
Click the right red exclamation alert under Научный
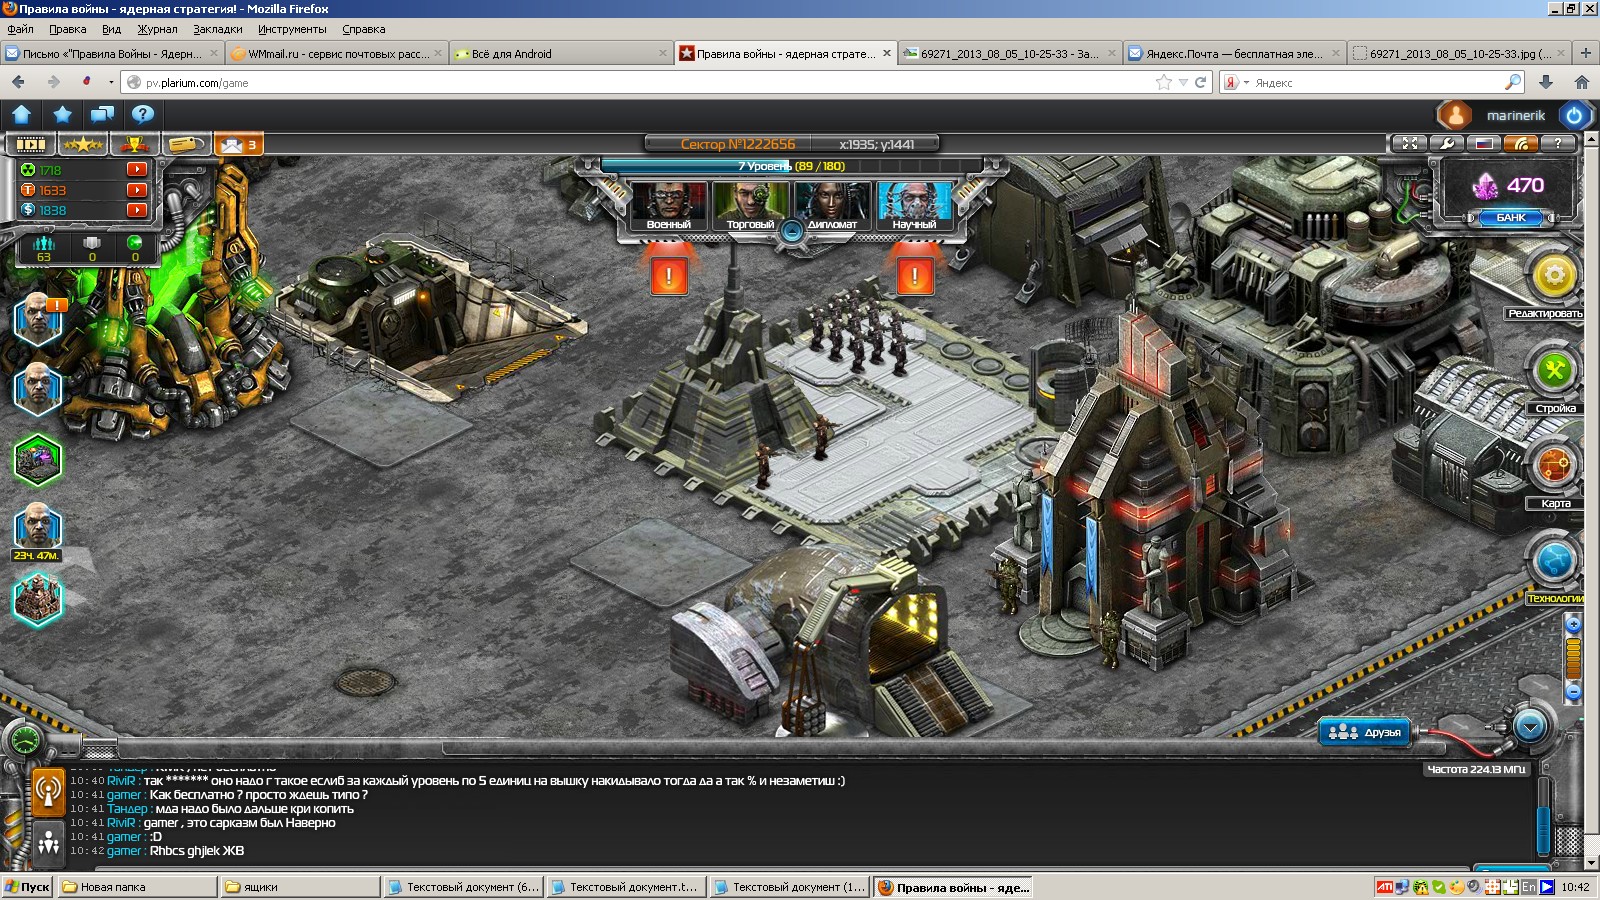pos(915,275)
